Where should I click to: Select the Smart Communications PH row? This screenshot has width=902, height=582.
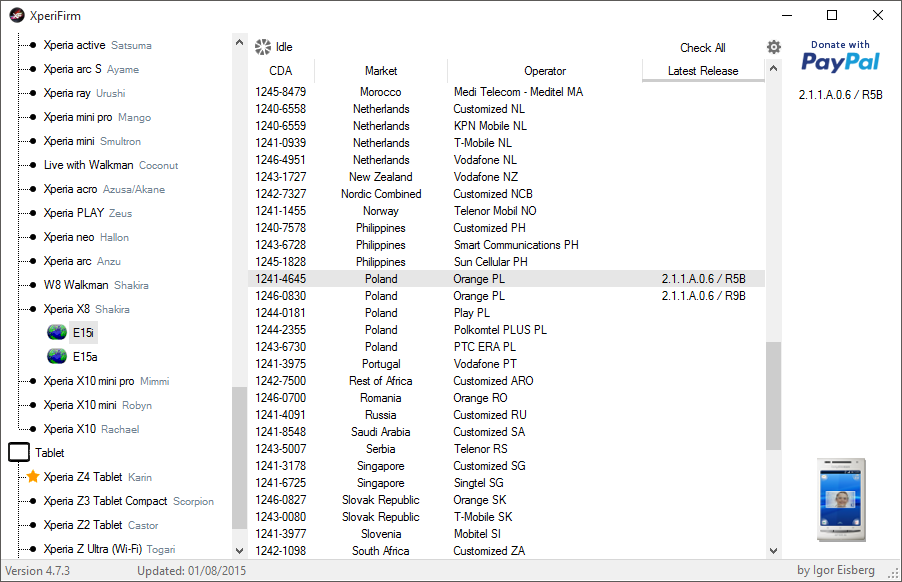point(506,245)
